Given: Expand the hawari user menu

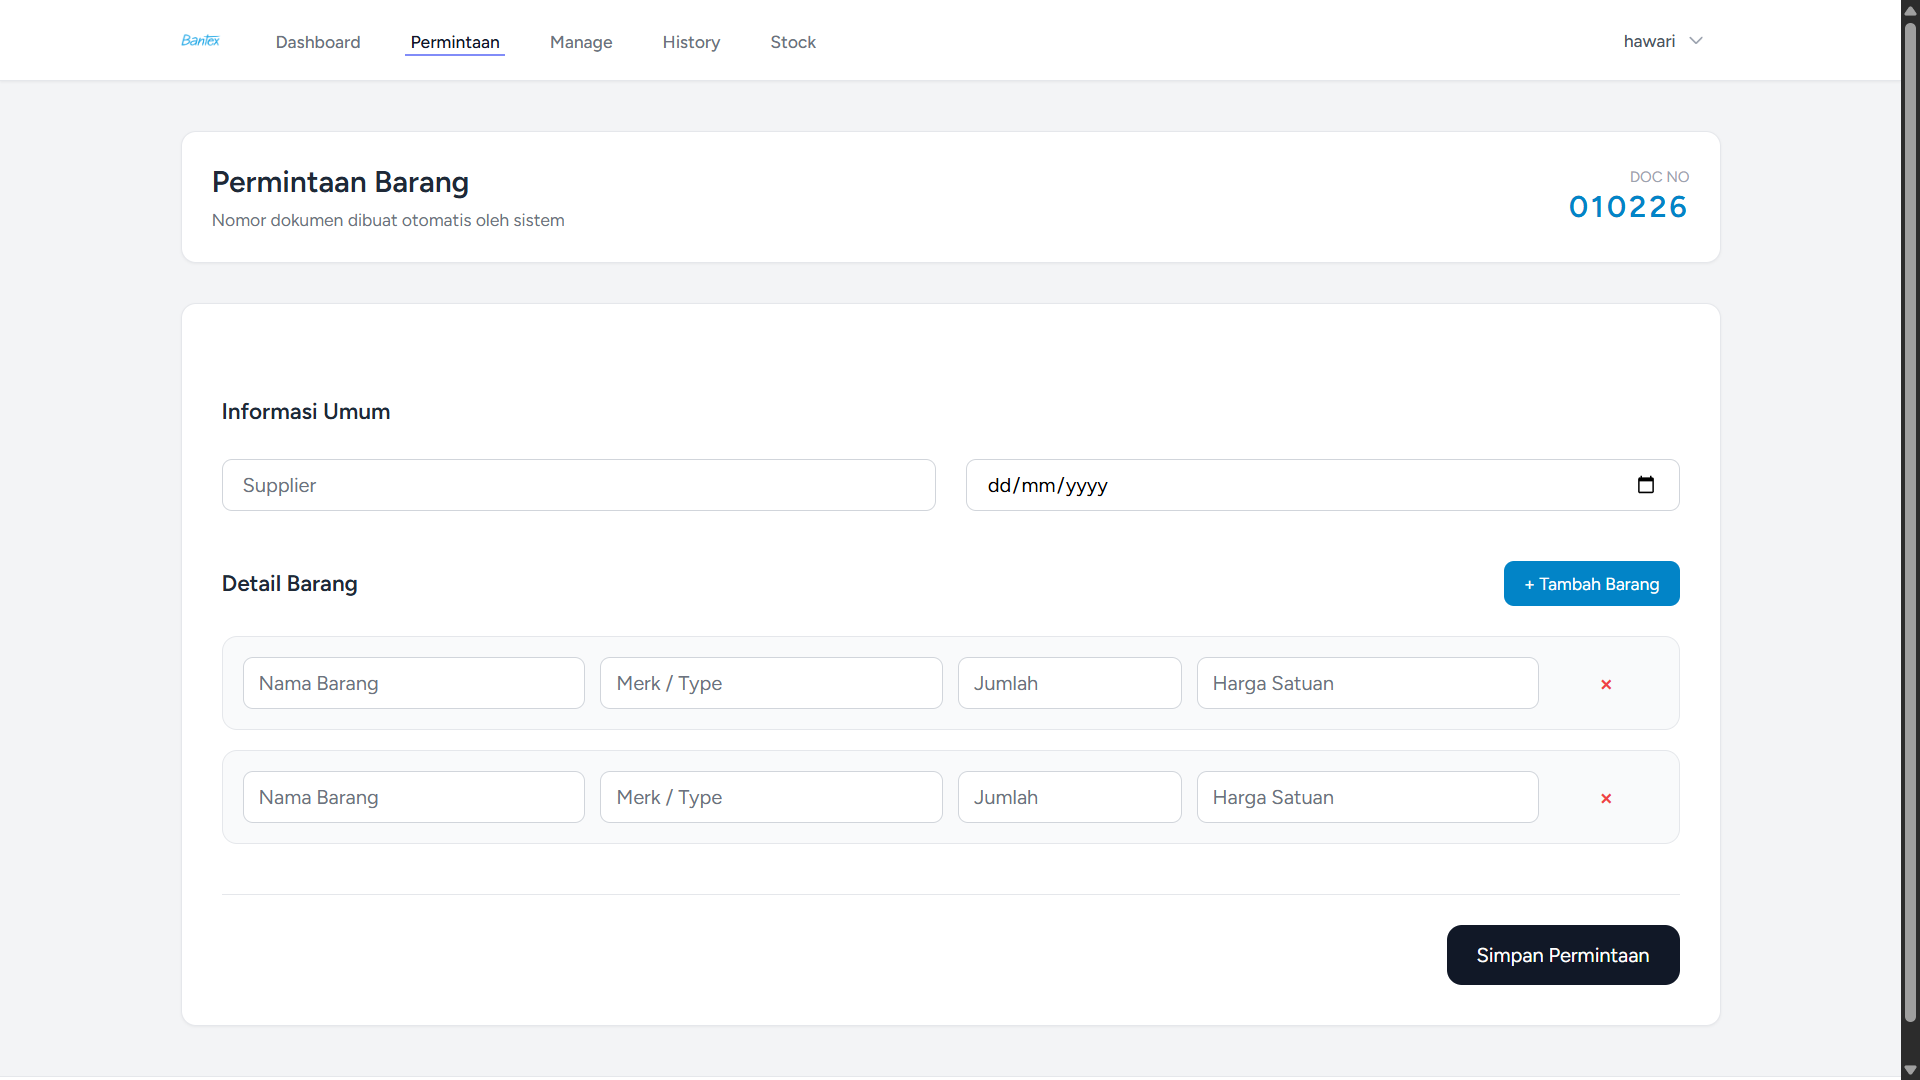Looking at the screenshot, I should (x=1662, y=41).
